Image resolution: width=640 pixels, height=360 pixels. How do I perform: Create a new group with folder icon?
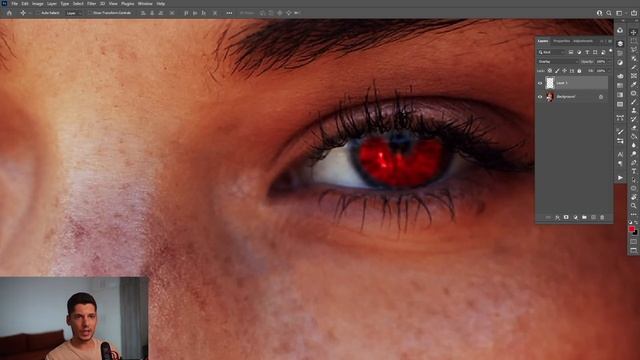click(x=584, y=218)
